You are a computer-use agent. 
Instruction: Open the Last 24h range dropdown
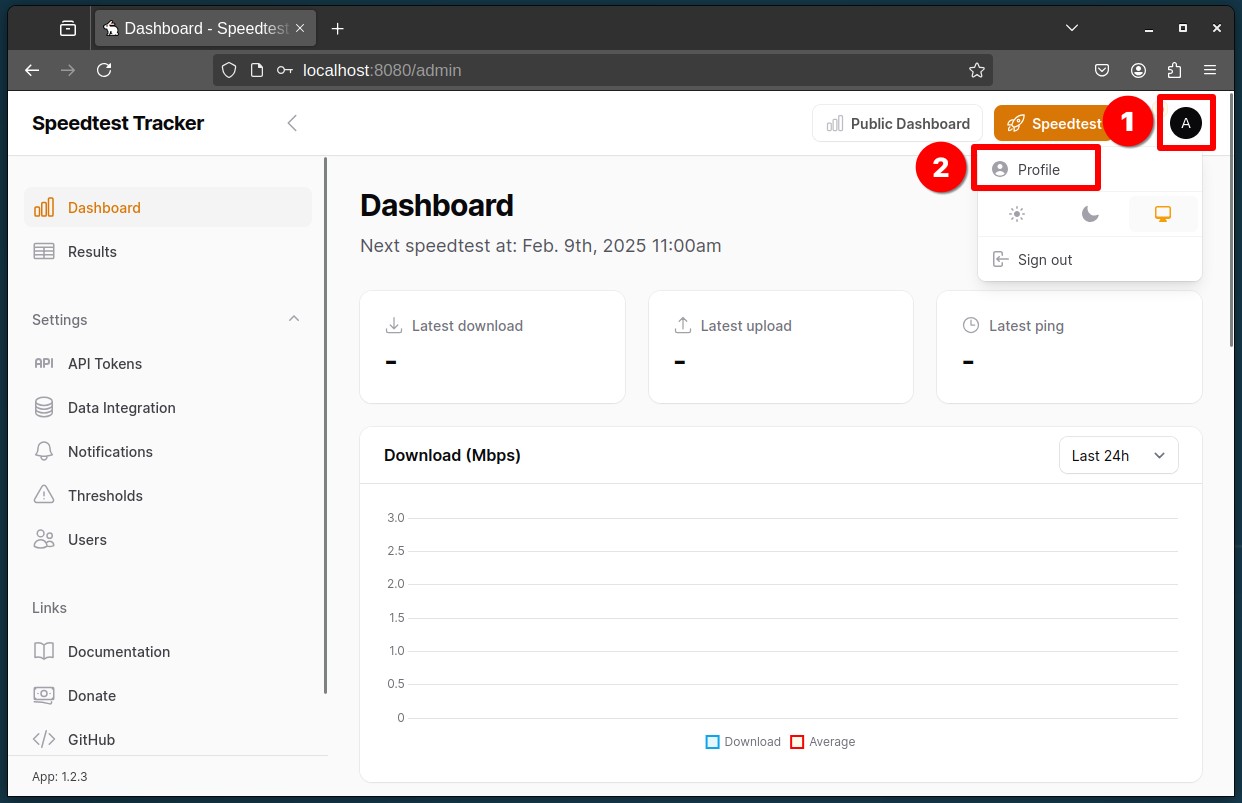pos(1119,455)
